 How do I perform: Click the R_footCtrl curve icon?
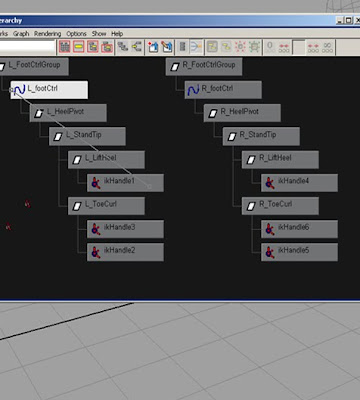pos(193,90)
